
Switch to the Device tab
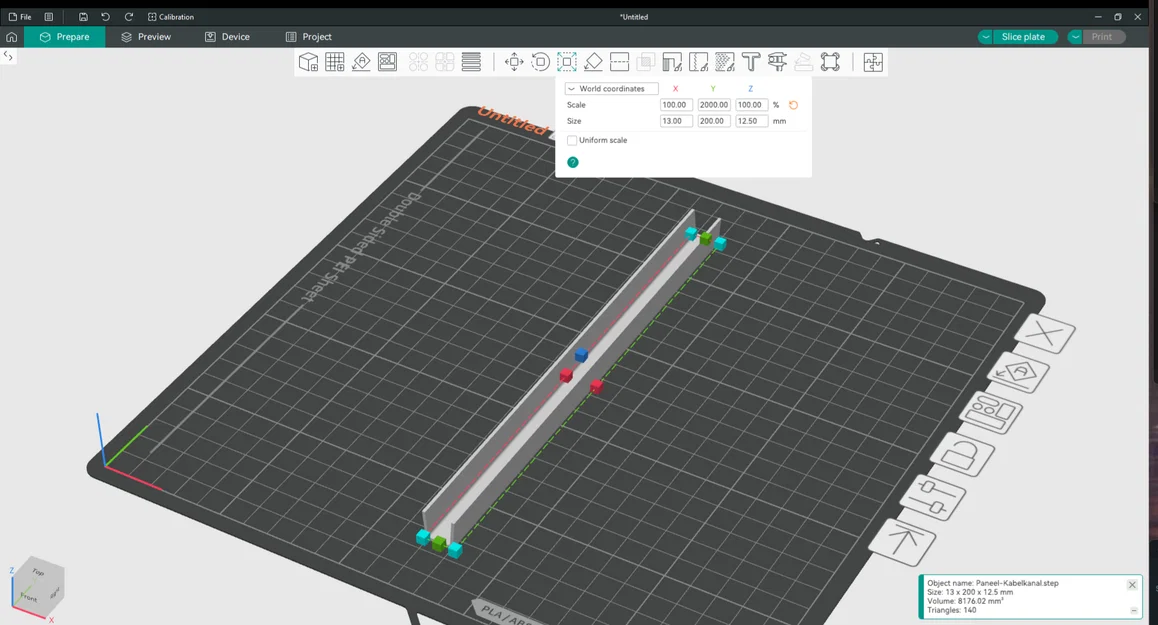[227, 37]
